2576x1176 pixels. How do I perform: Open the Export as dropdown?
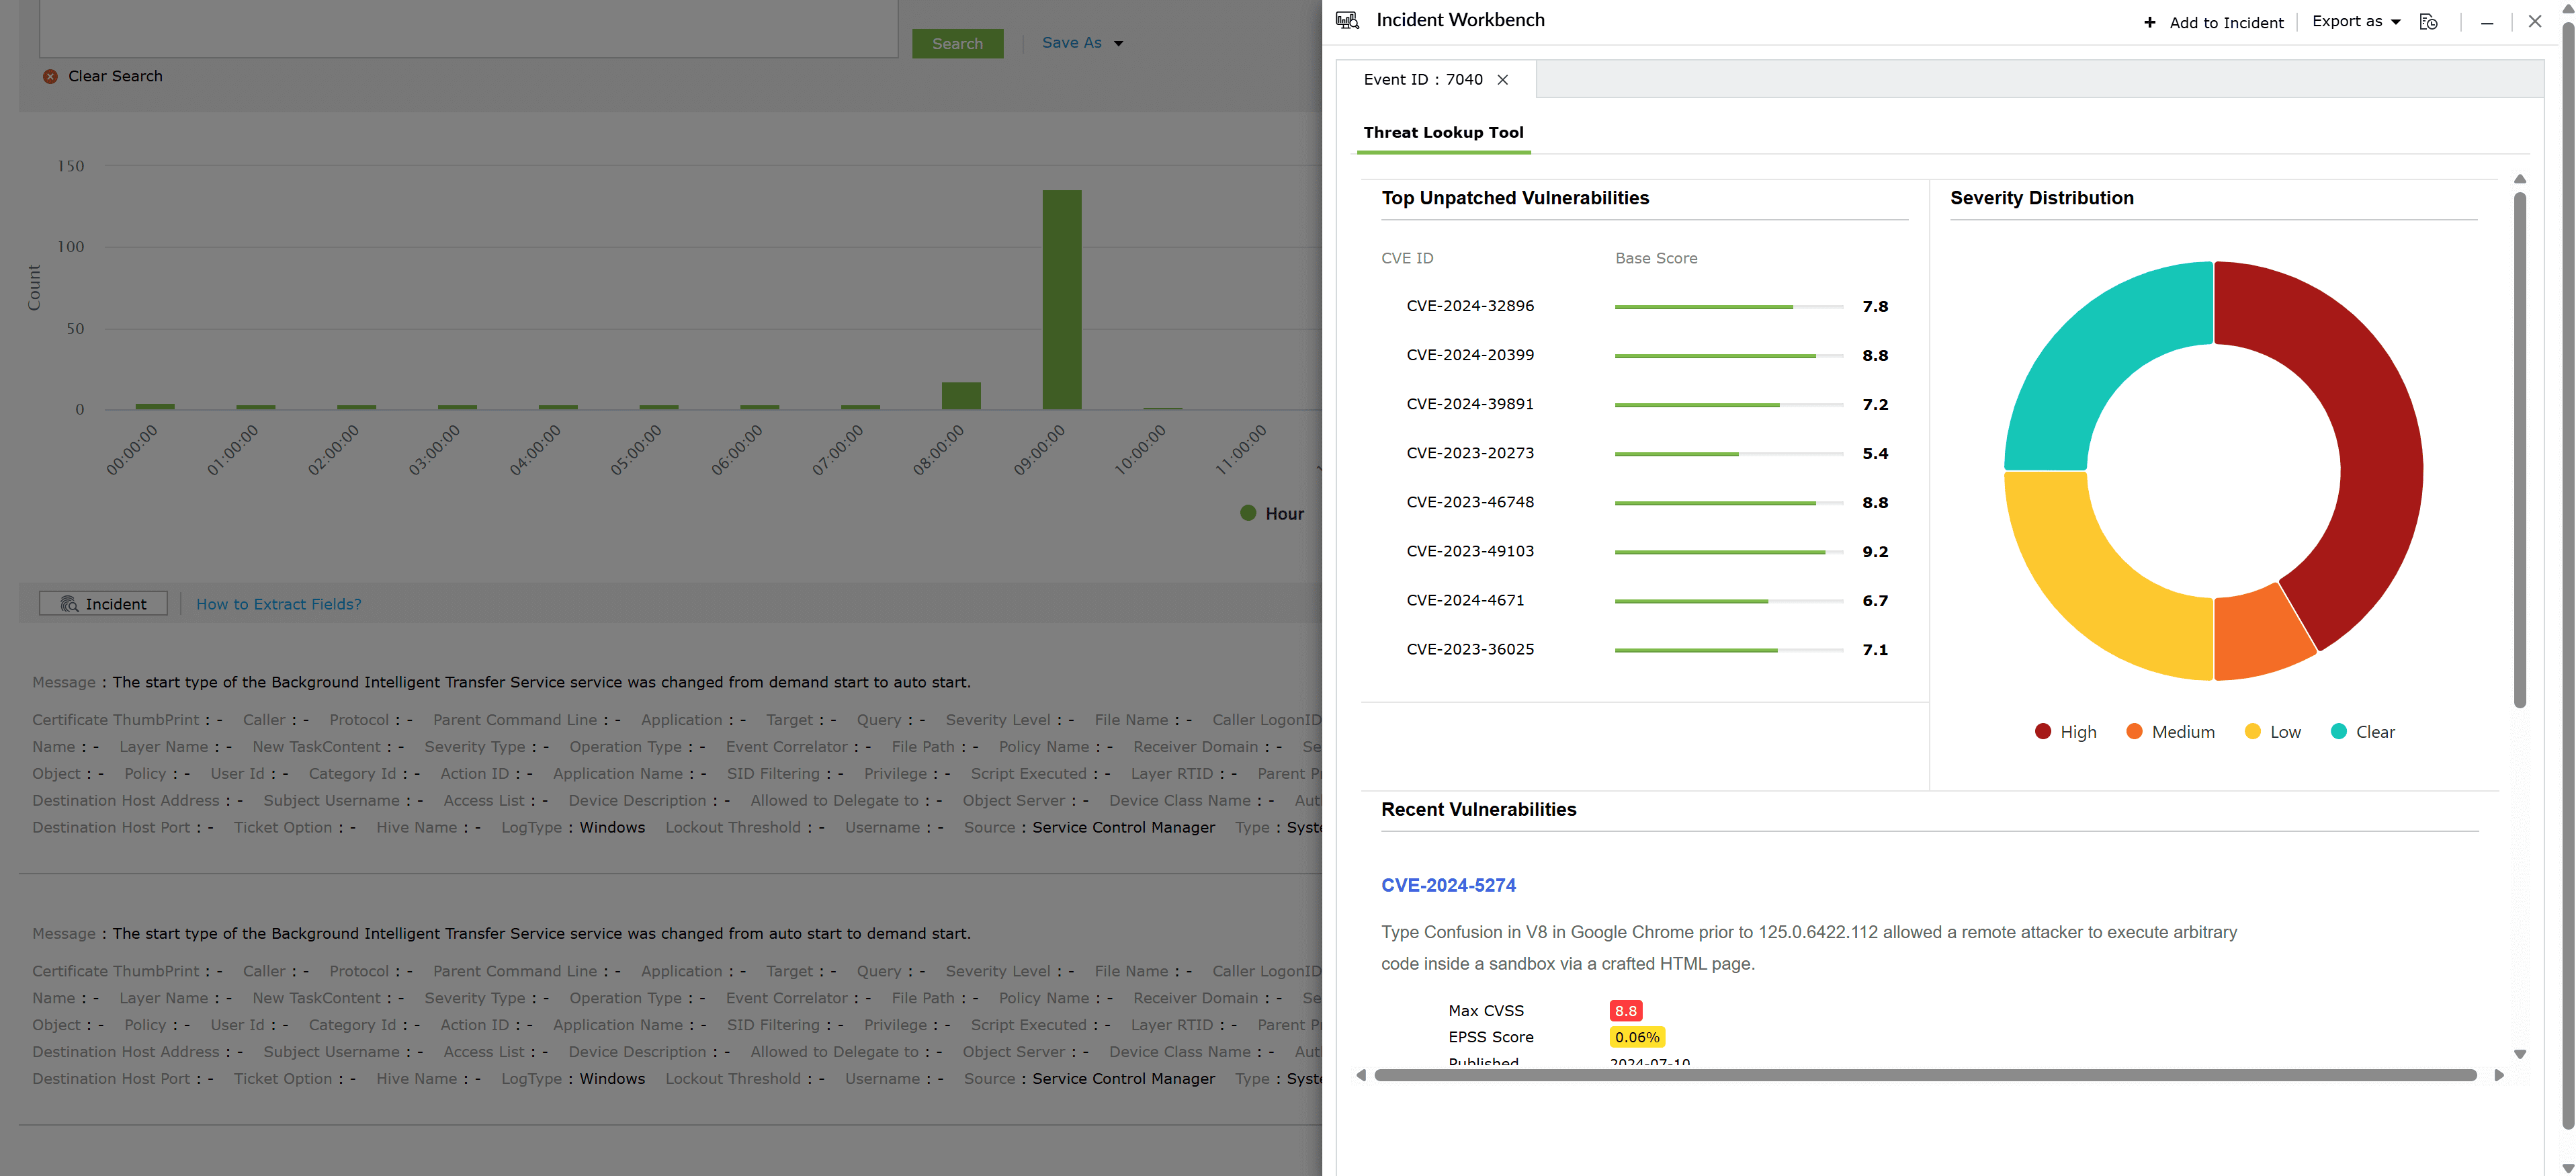(2355, 20)
